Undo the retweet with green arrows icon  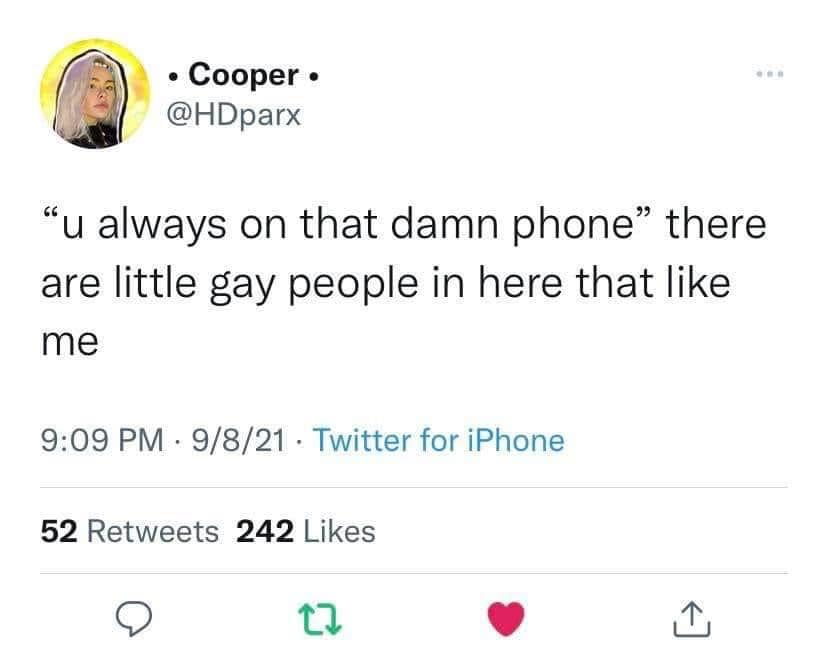(320, 620)
